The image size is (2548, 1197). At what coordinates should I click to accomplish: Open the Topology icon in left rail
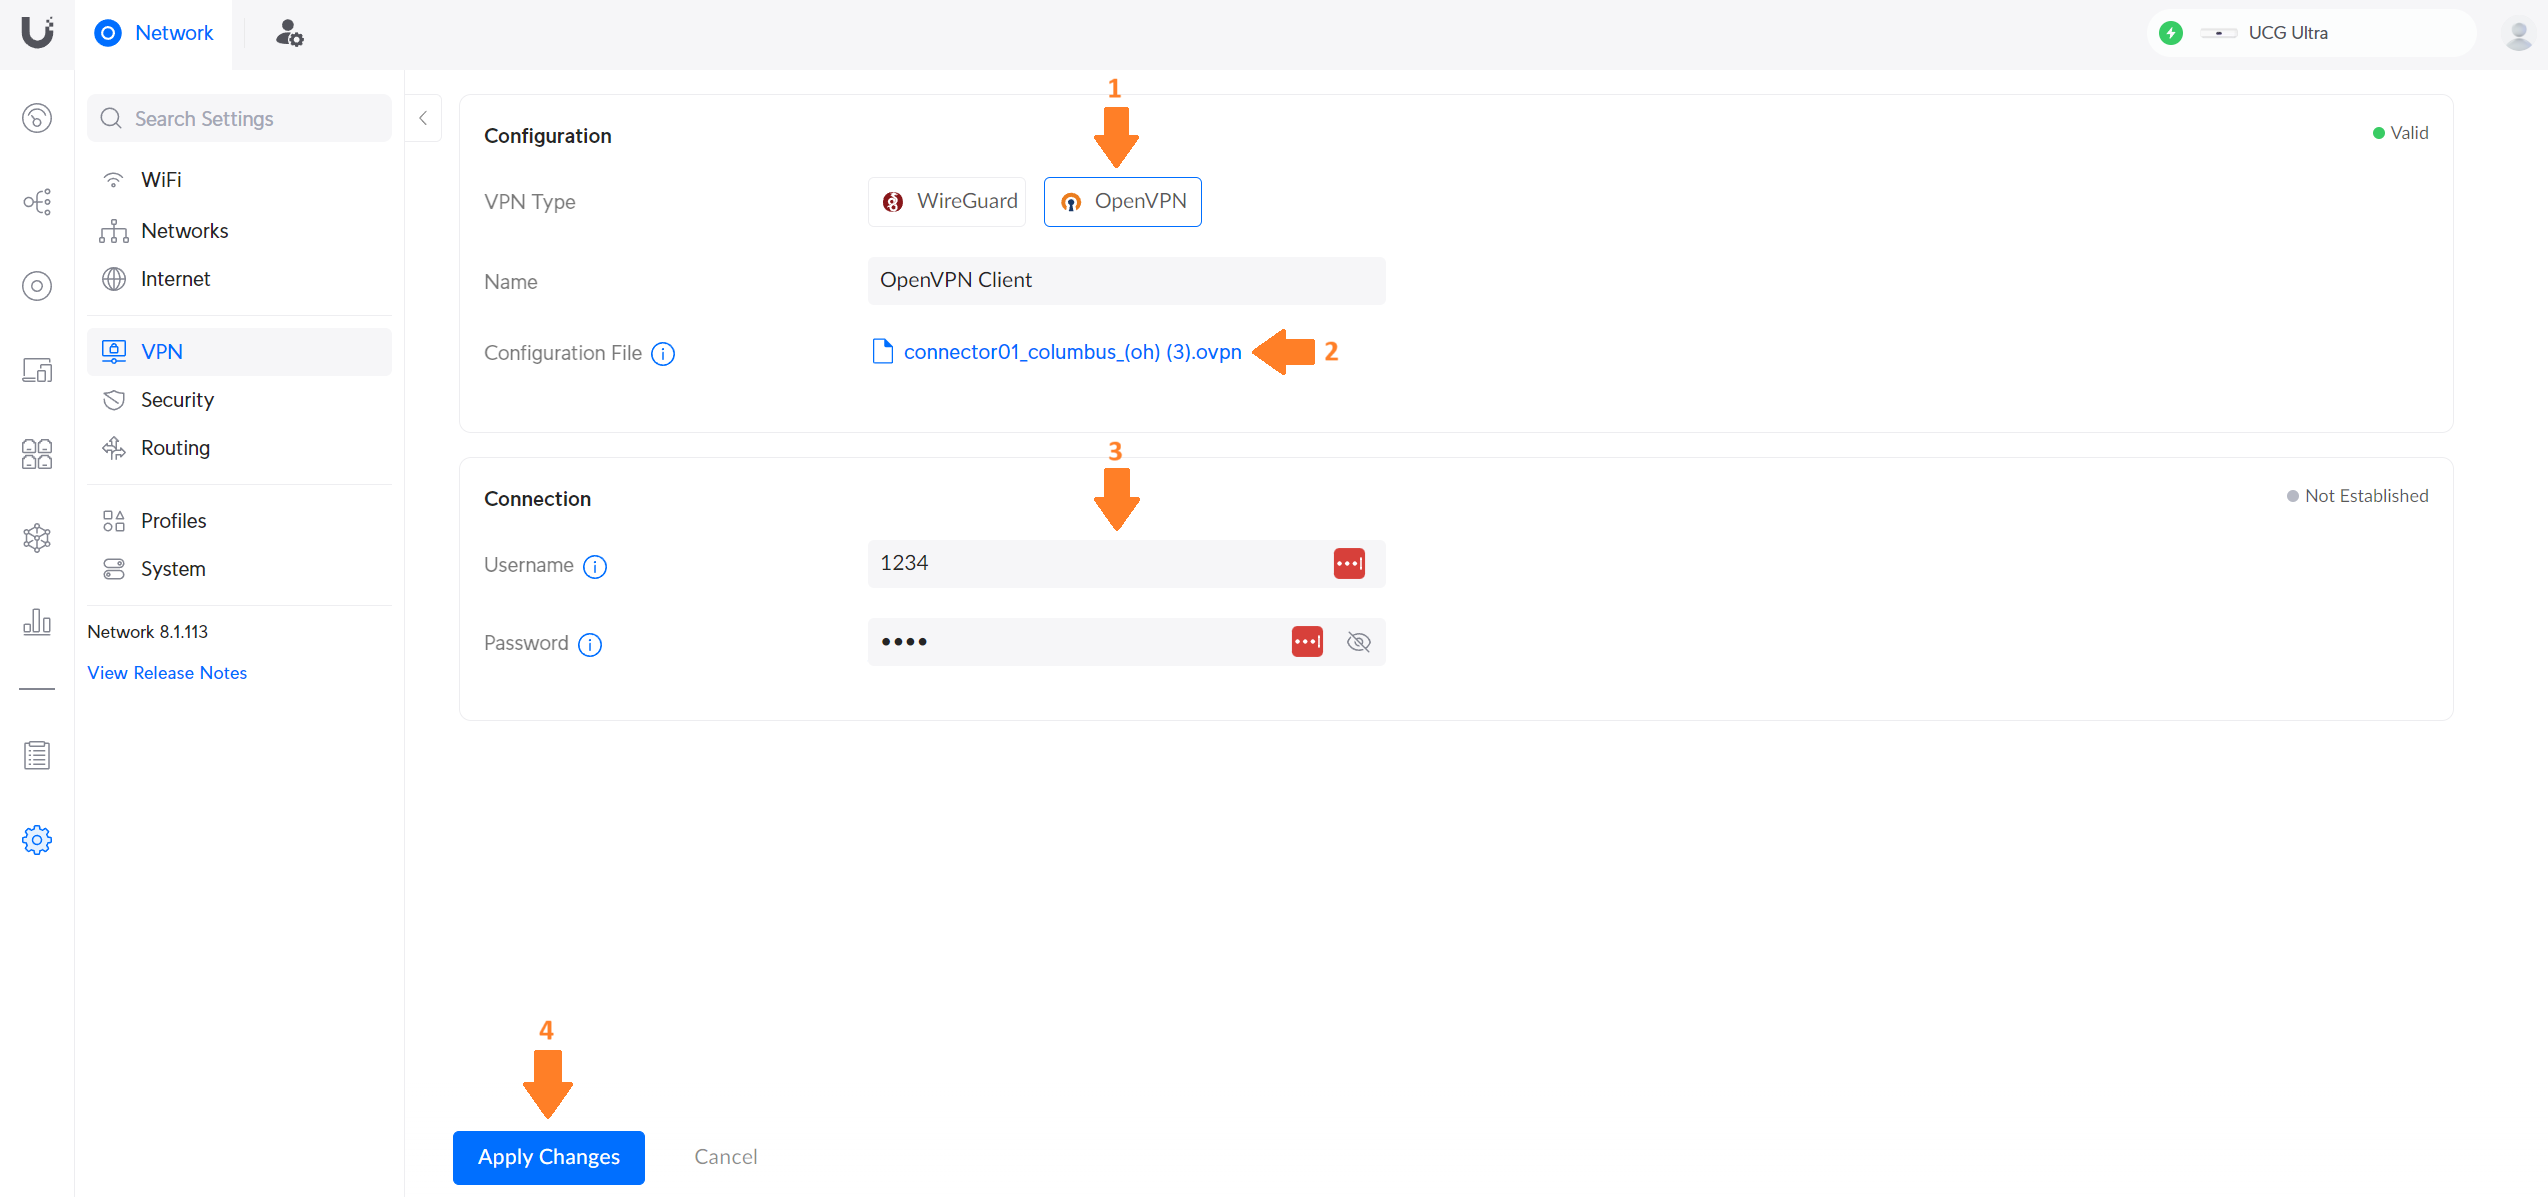37,202
